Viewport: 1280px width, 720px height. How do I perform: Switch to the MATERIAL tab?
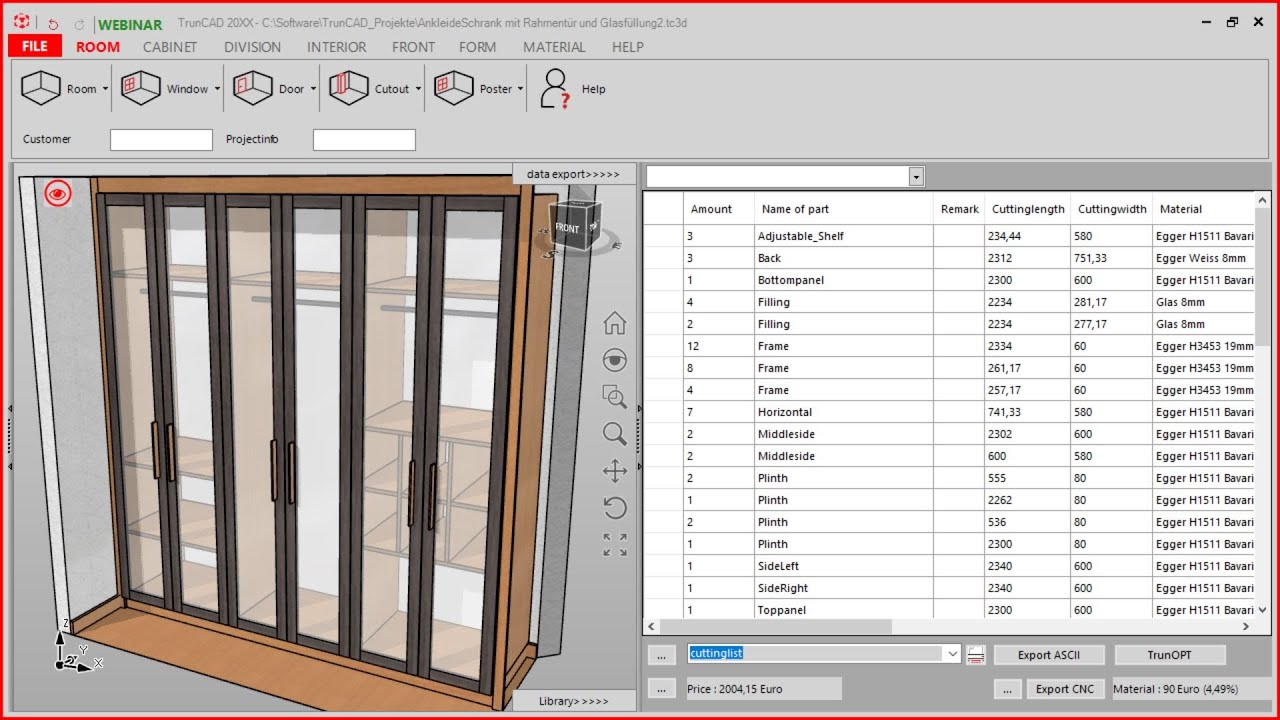point(554,47)
